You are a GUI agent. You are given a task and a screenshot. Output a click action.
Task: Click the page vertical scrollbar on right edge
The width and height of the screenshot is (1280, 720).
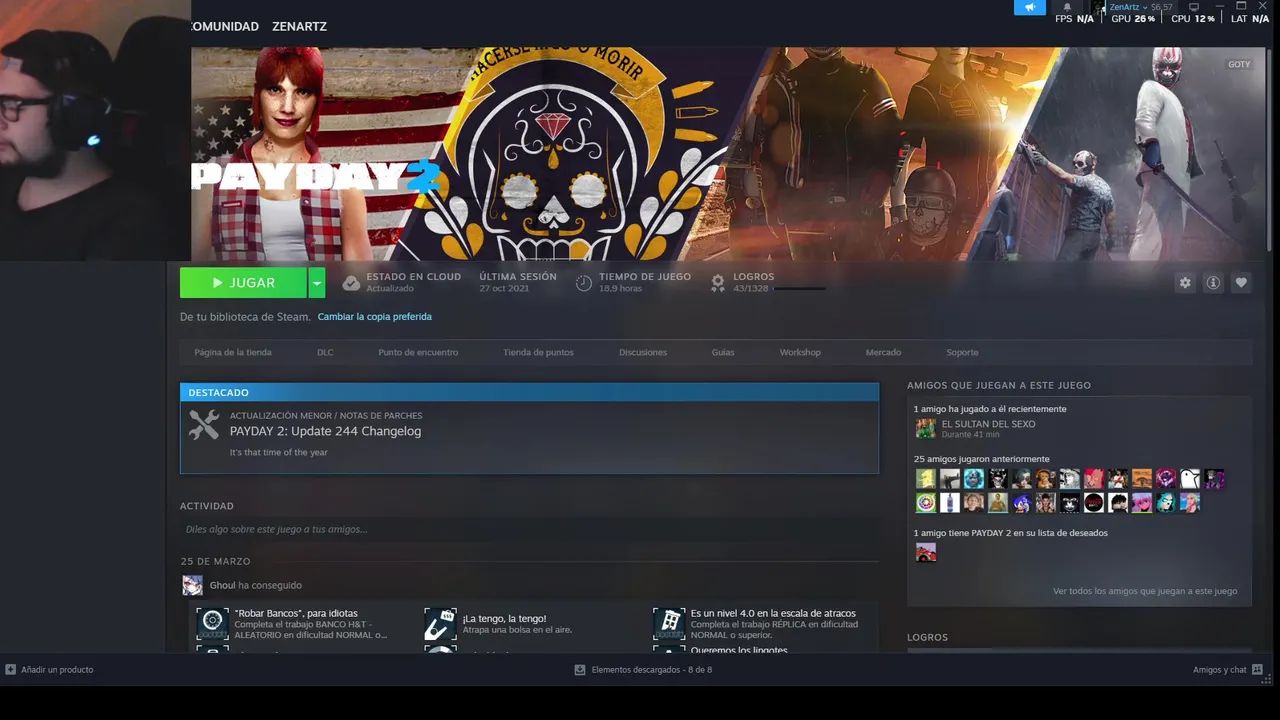point(1270,150)
